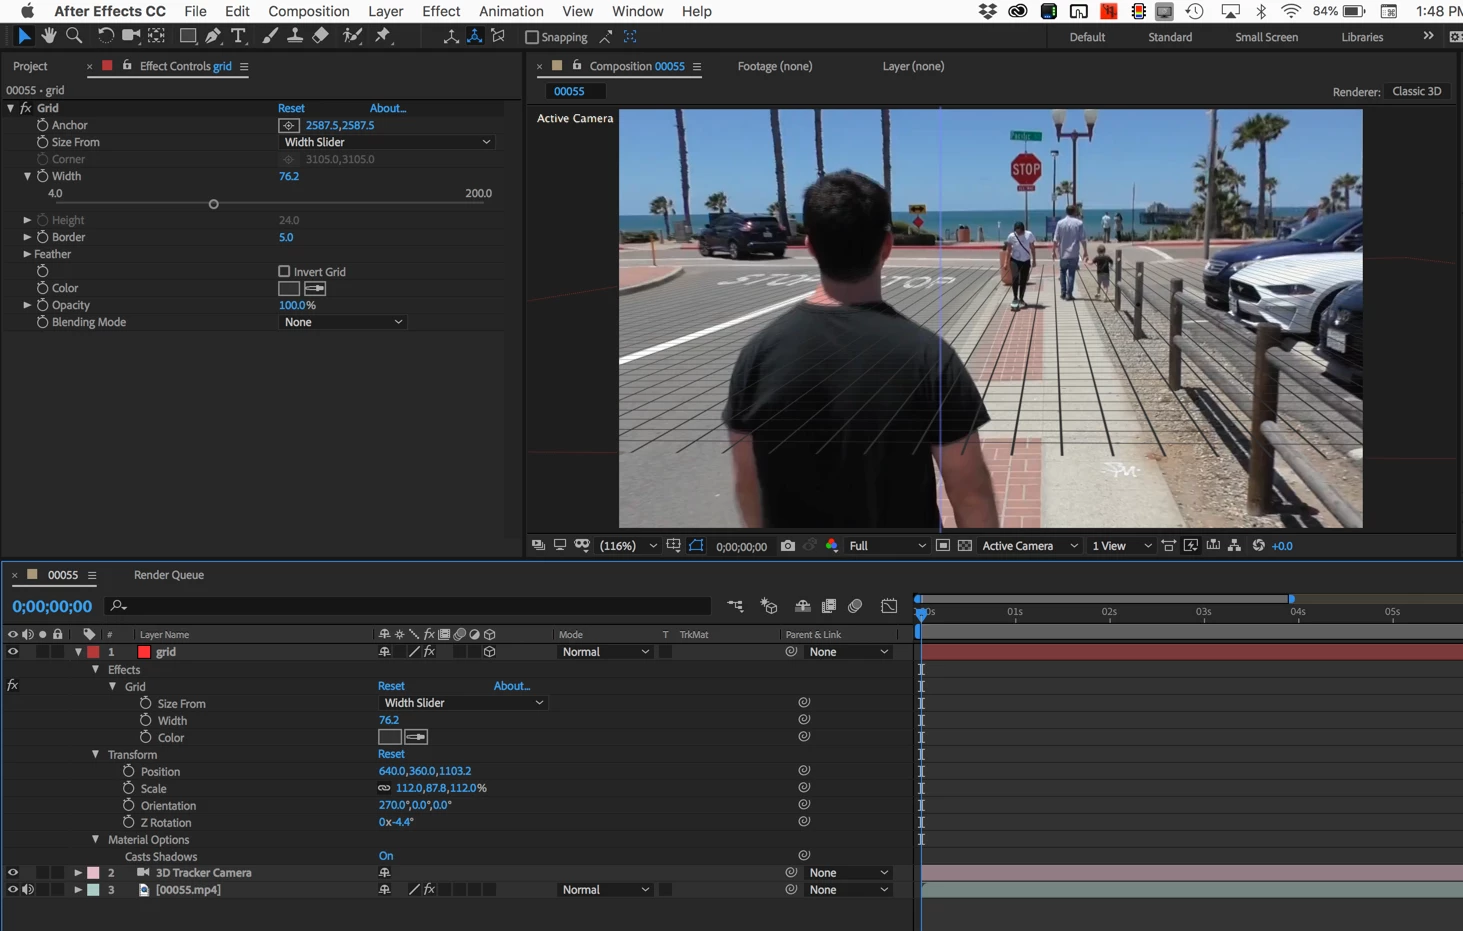Select the Zoom magnifier tool
The image size is (1463, 931).
click(74, 36)
